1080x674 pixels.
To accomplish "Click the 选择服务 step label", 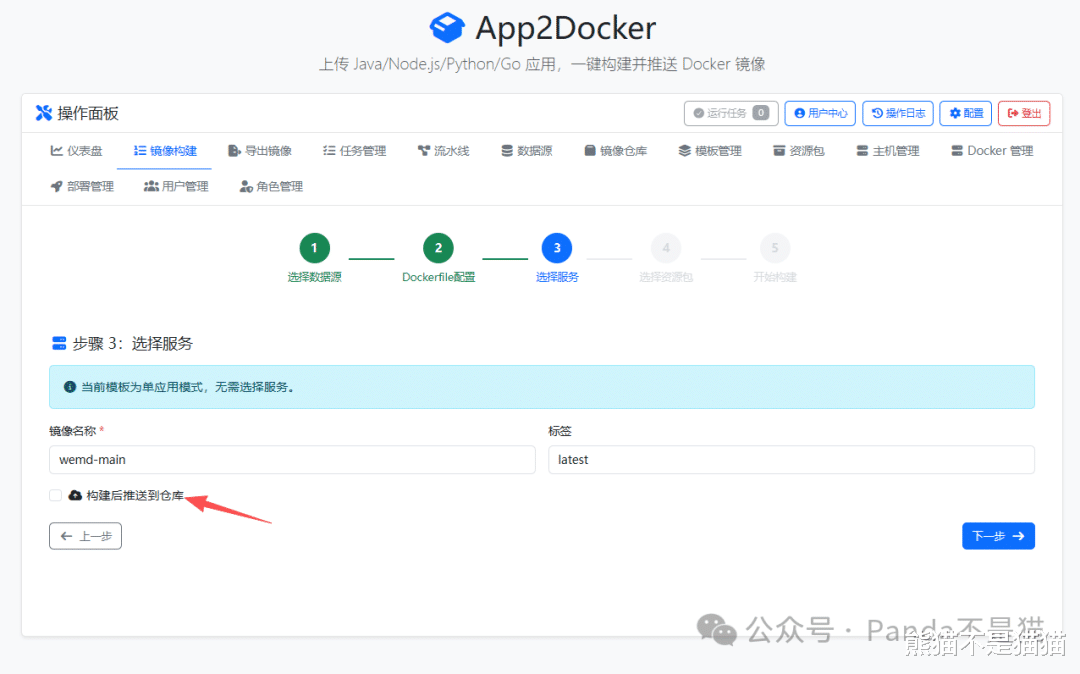I will click(x=557, y=277).
